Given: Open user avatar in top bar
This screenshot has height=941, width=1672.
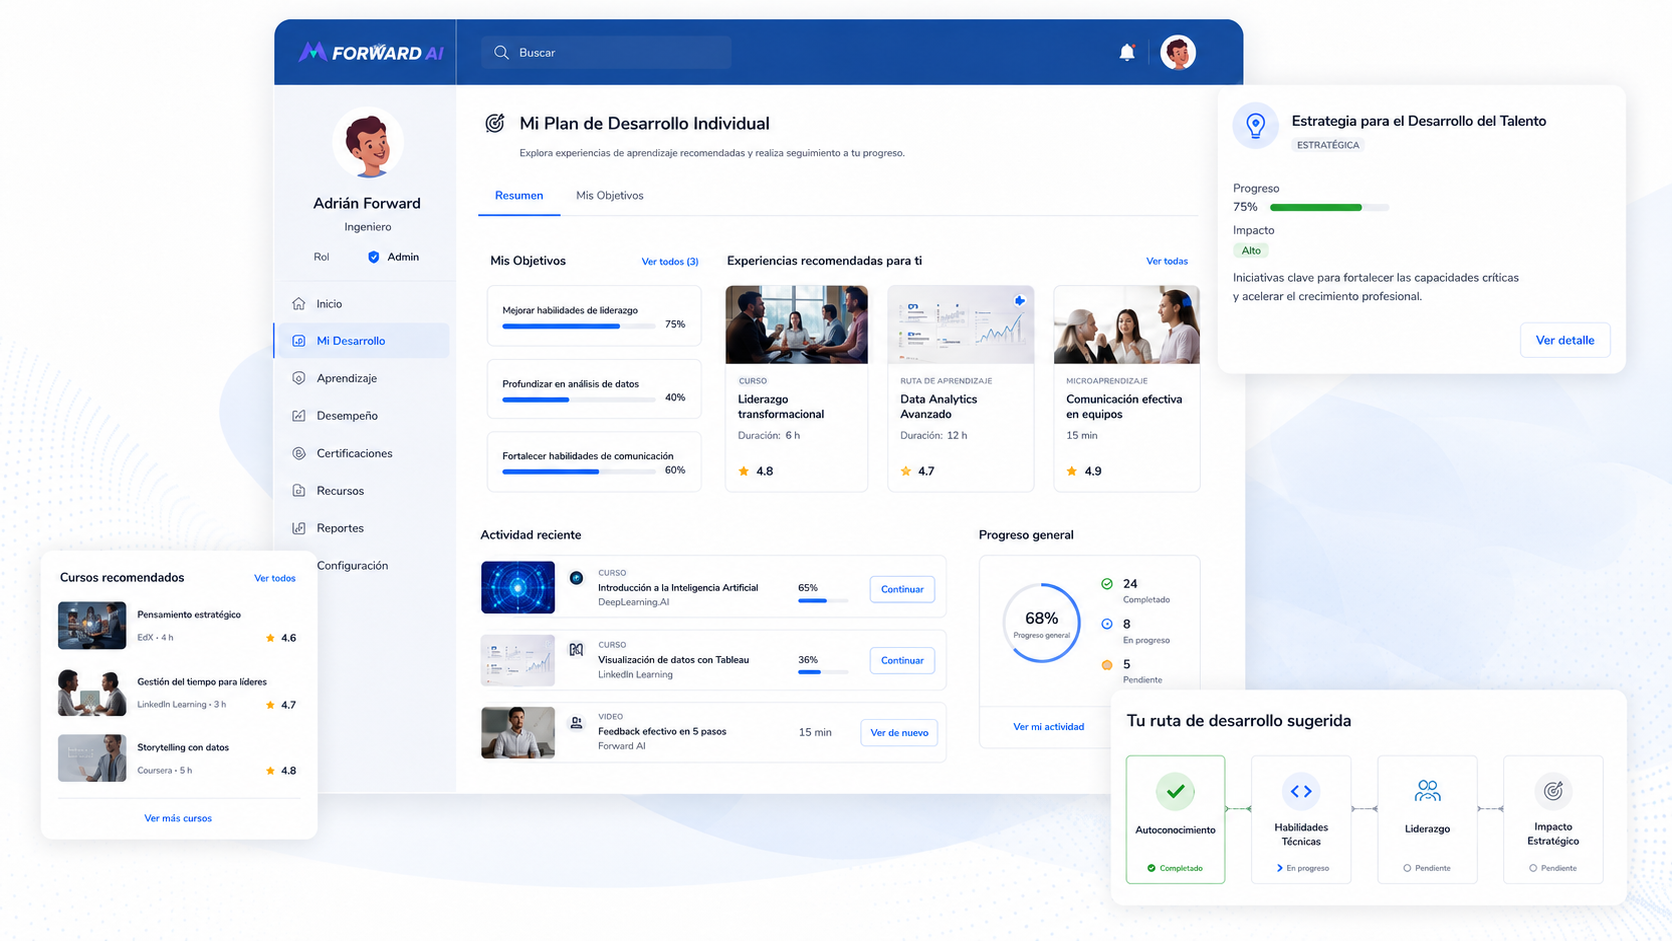Looking at the screenshot, I should coord(1178,52).
